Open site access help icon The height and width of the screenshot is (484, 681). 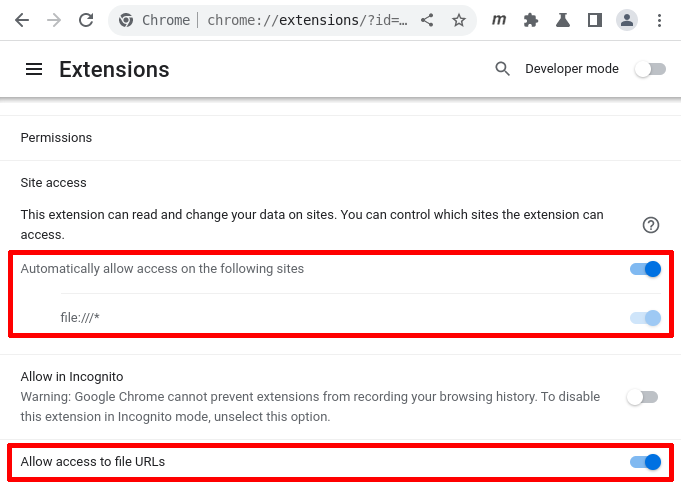coord(651,225)
